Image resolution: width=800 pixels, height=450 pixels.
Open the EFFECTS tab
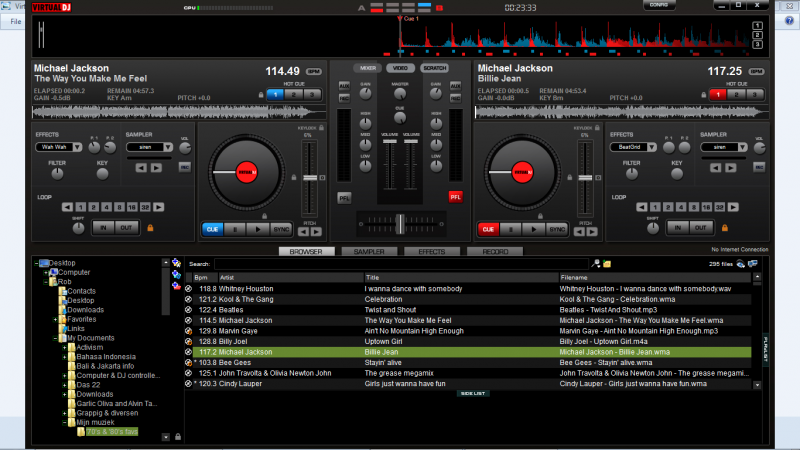click(x=432, y=252)
